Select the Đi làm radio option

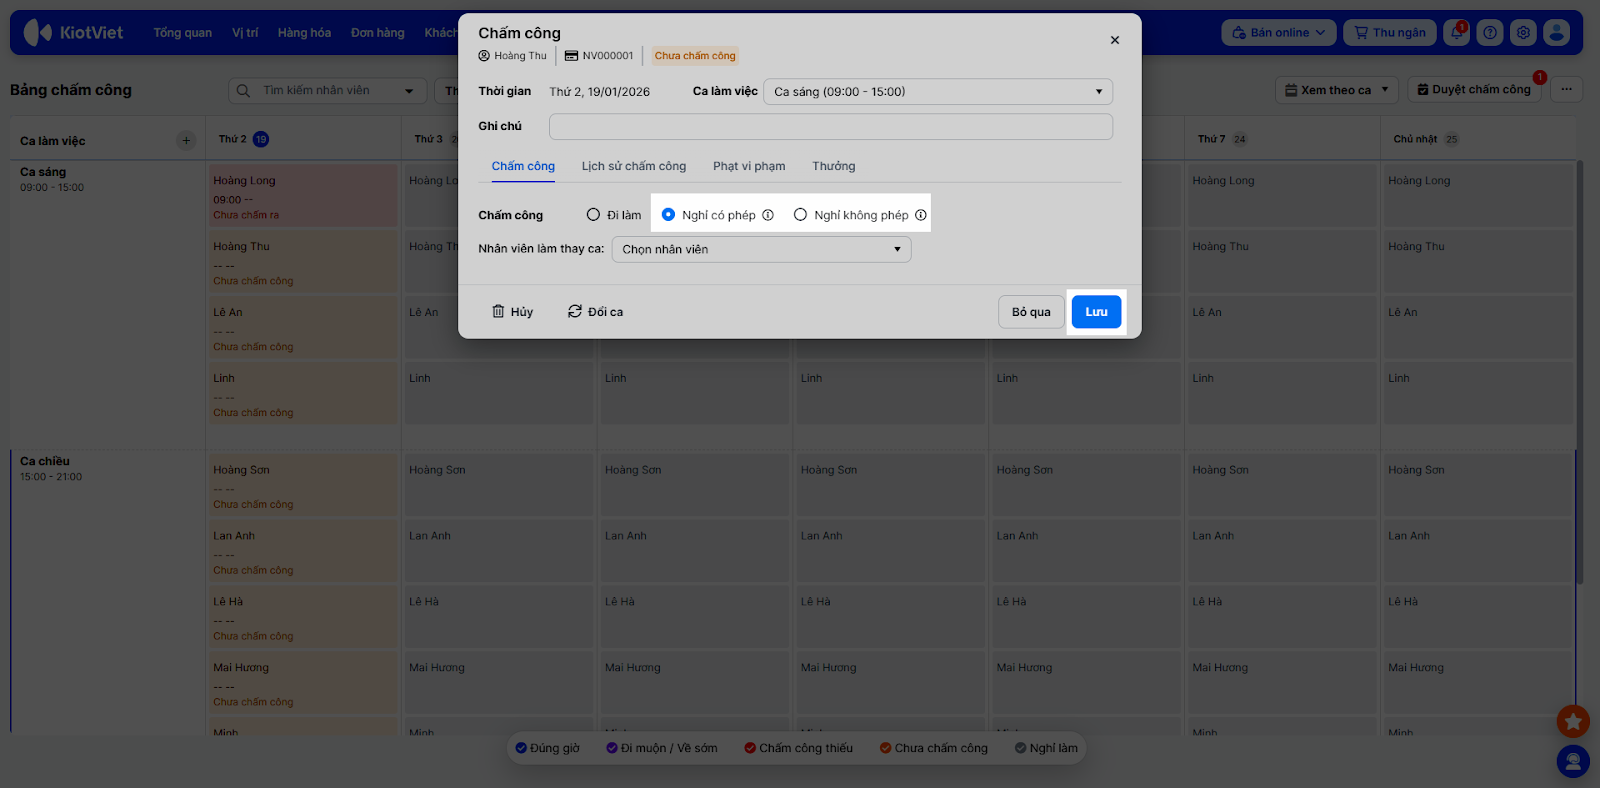click(594, 215)
